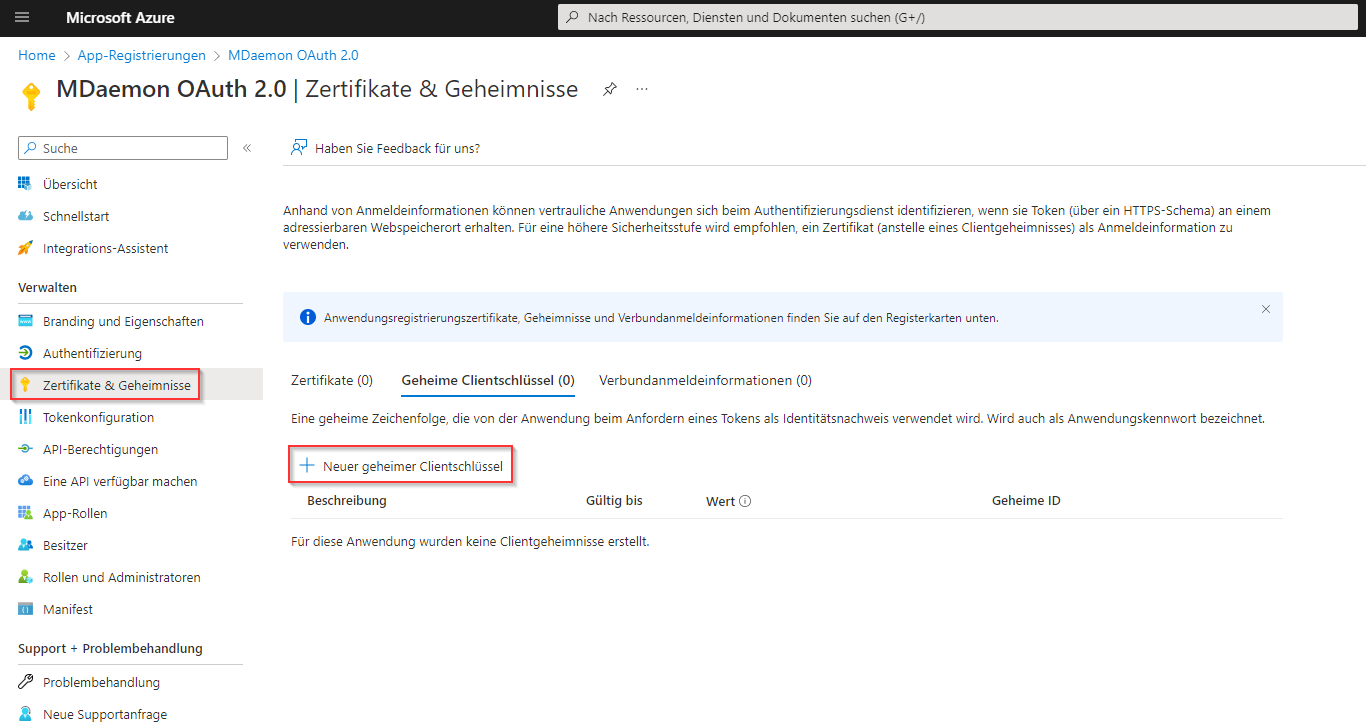The height and width of the screenshot is (727, 1366).
Task: Switch to Verbundanmeldeinformationen (0) tab
Action: (705, 380)
